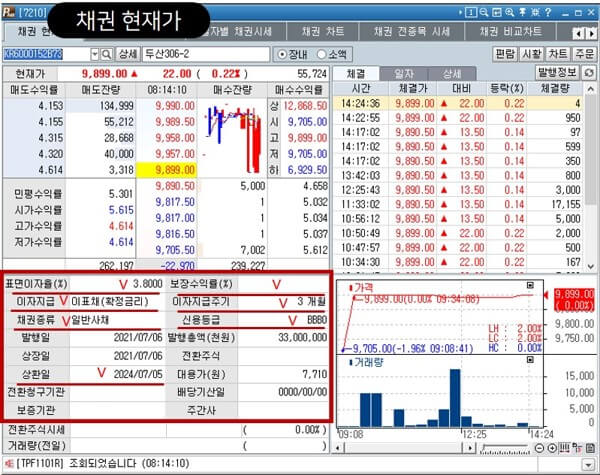Click the 매도잔량 column header
600x475 pixels.
coord(101,90)
